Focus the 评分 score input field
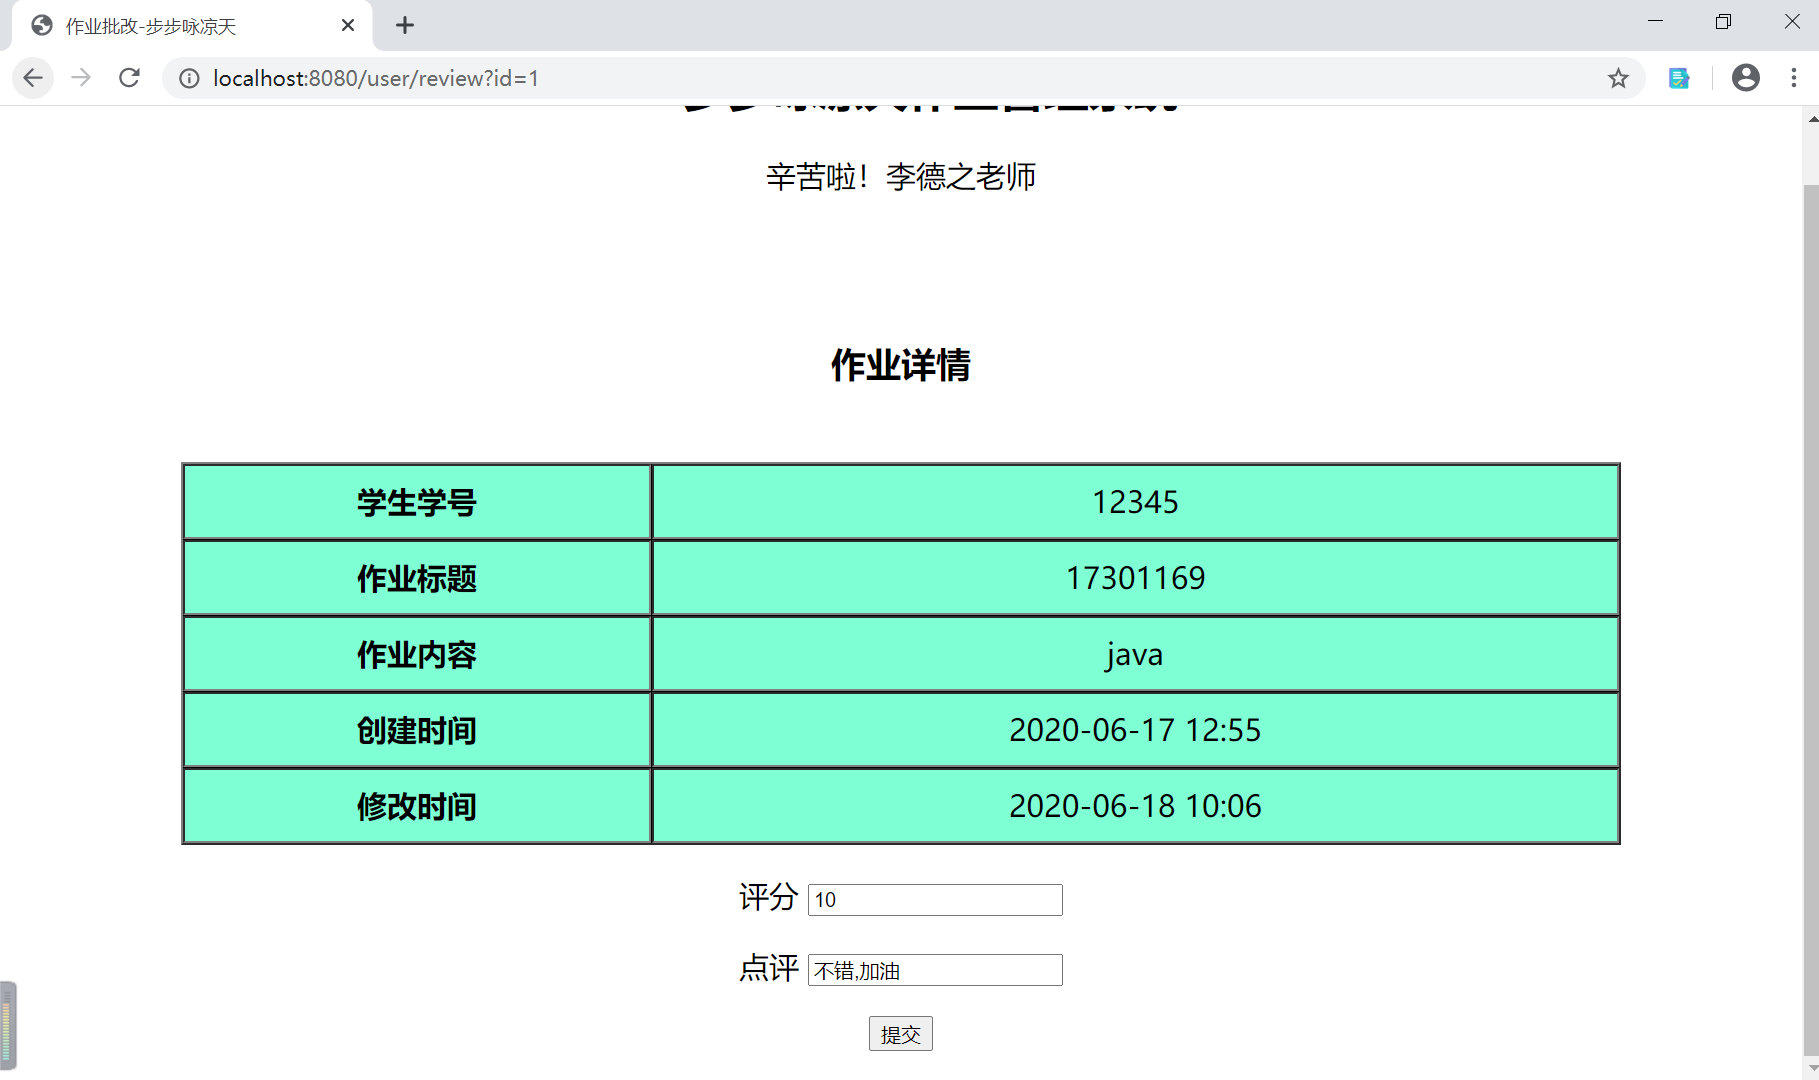 tap(935, 899)
